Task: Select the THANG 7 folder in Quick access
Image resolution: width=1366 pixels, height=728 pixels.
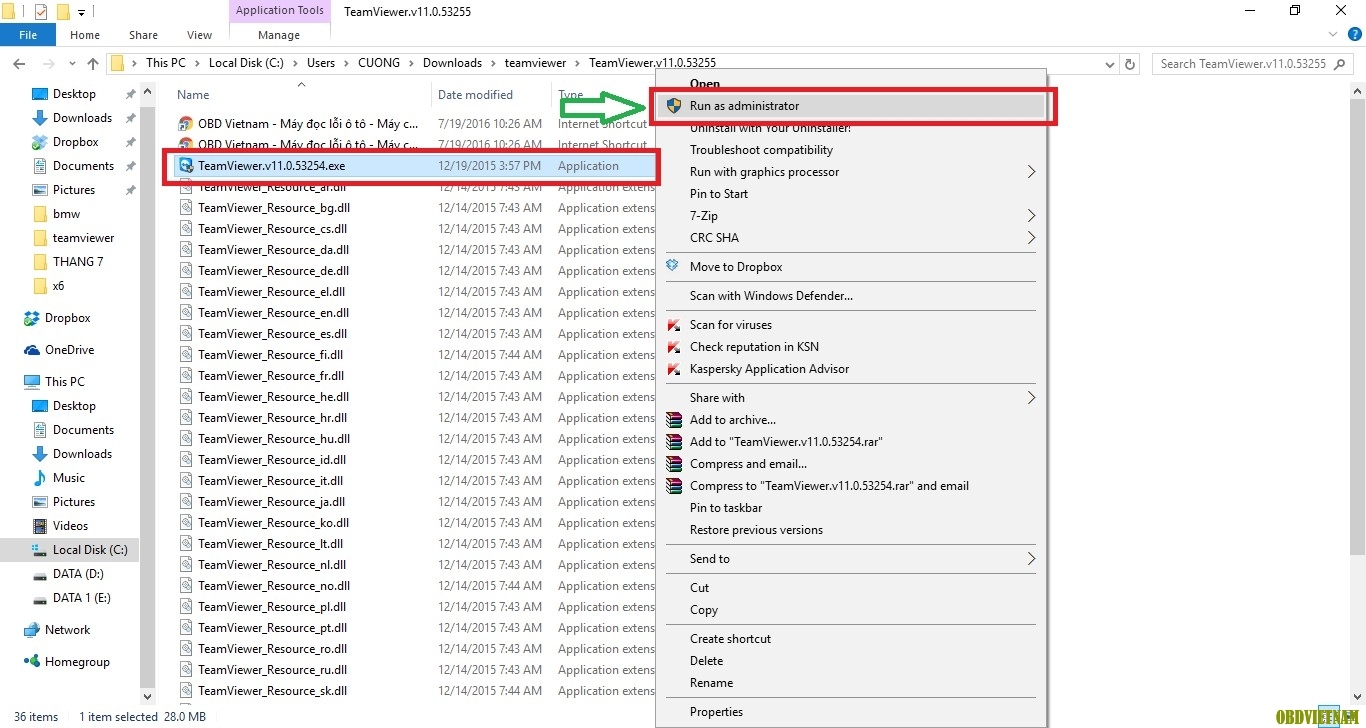Action: pyautogui.click(x=78, y=262)
